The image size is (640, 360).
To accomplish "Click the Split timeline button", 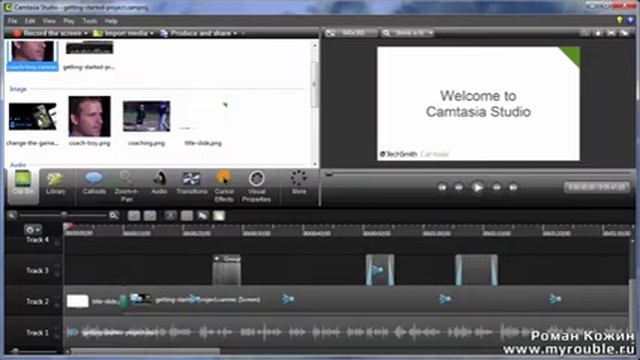I will 187,216.
